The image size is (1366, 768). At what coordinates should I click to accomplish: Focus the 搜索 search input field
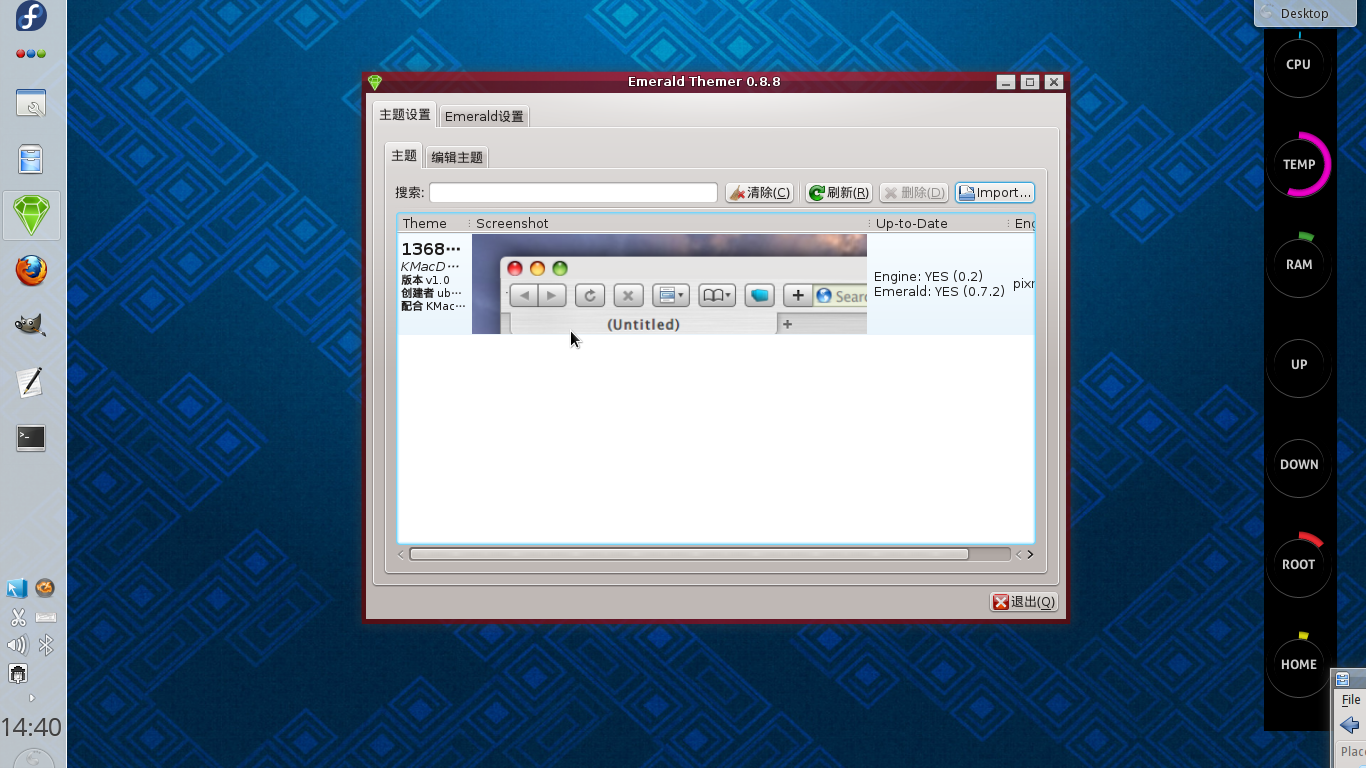click(573, 192)
